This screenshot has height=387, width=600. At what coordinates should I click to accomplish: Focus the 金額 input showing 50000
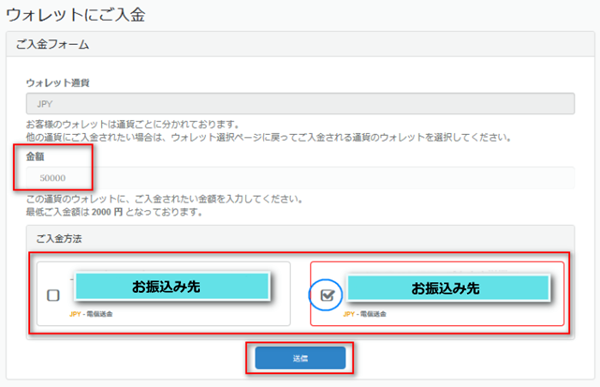[x=300, y=178]
